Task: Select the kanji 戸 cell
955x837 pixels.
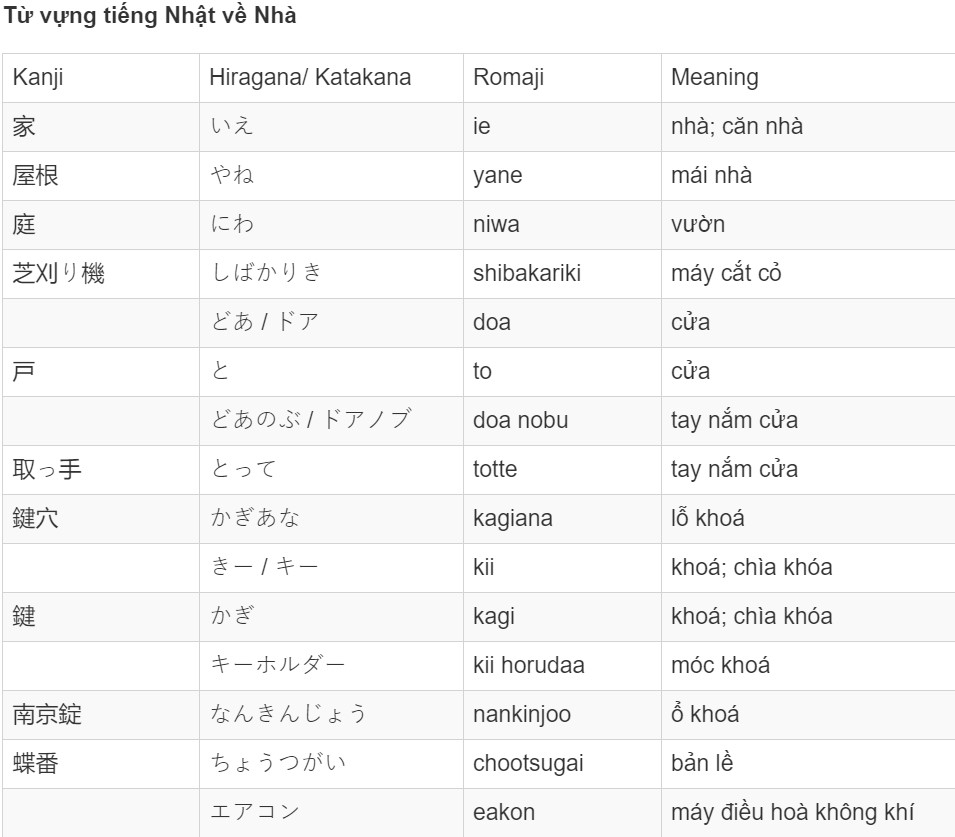Action: [100, 372]
